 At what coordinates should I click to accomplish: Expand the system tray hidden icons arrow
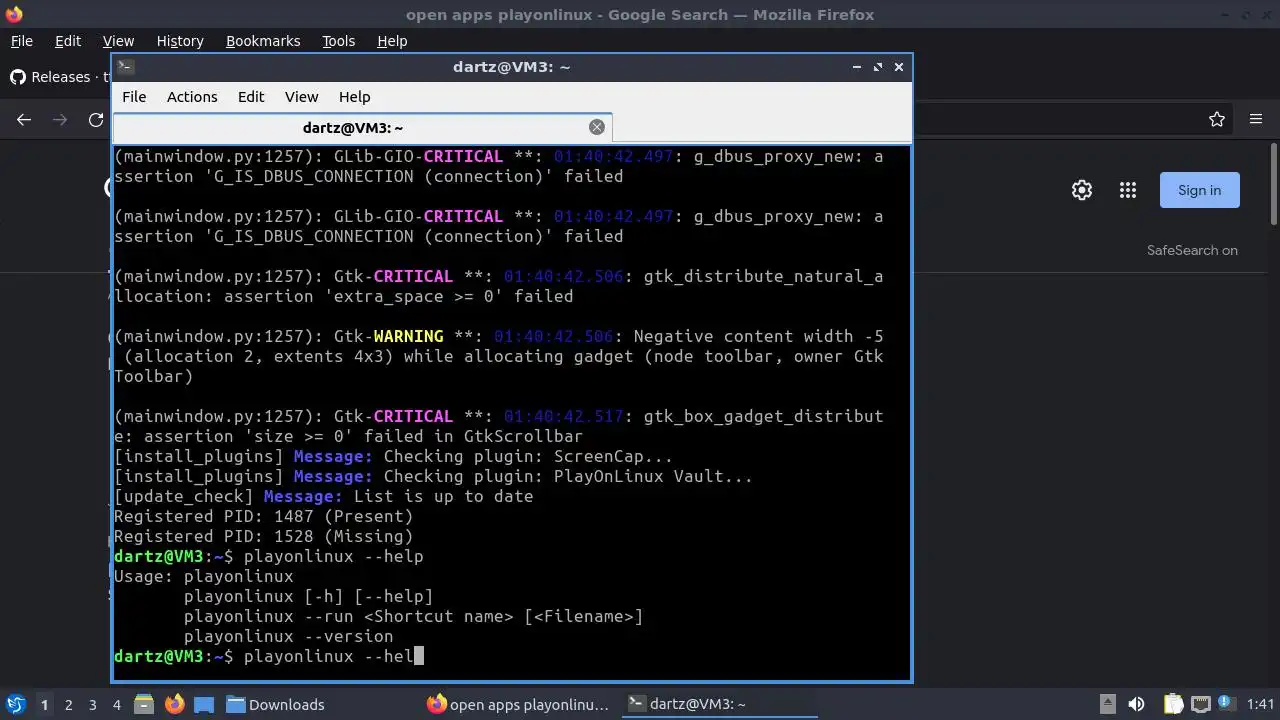[x=1108, y=704]
